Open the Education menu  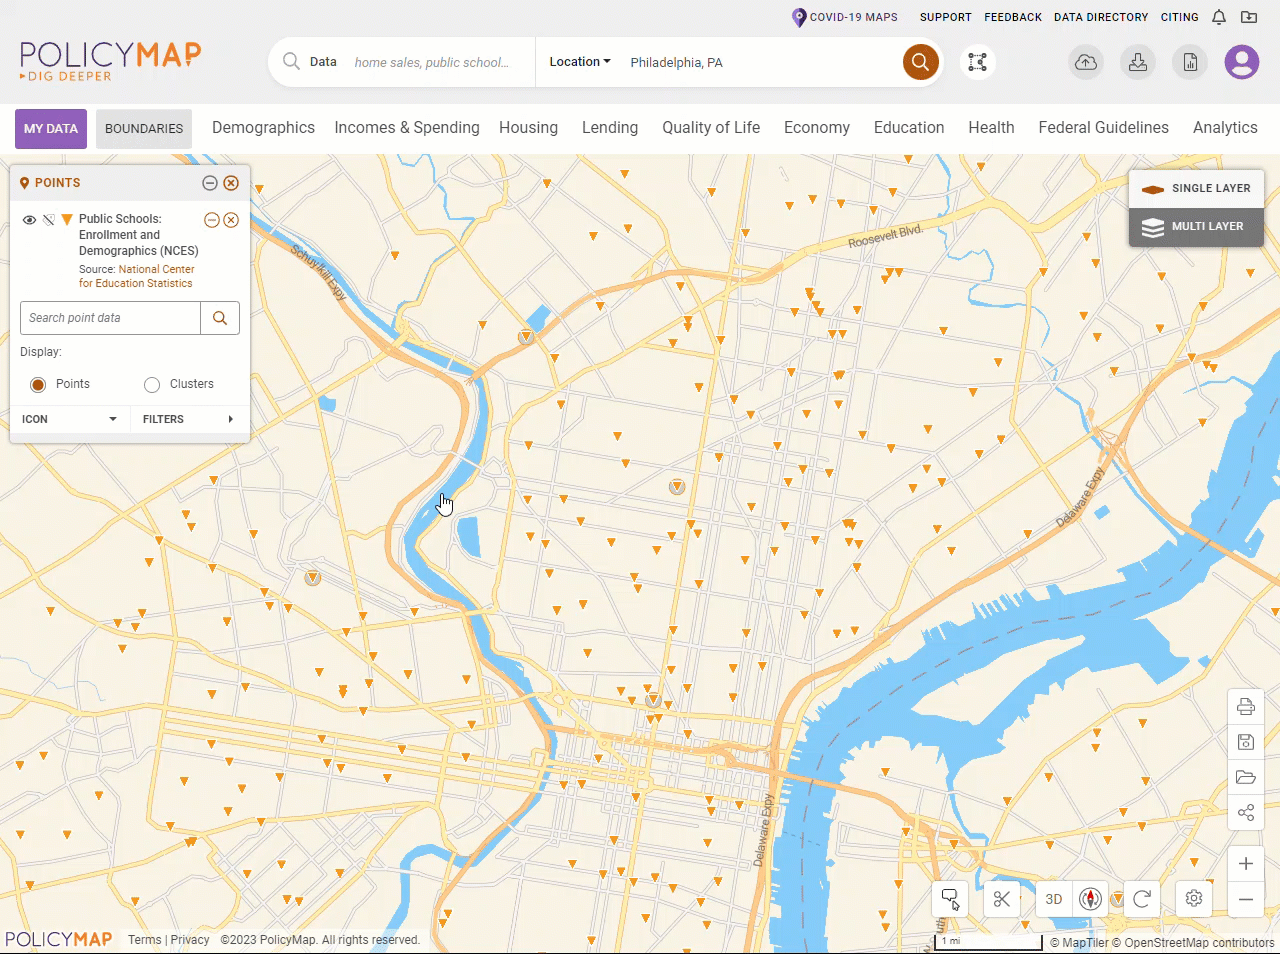[x=909, y=128]
